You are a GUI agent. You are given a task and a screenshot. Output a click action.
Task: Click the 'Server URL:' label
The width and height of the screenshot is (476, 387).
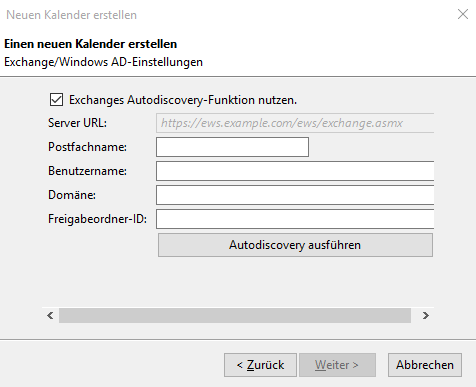click(77, 123)
